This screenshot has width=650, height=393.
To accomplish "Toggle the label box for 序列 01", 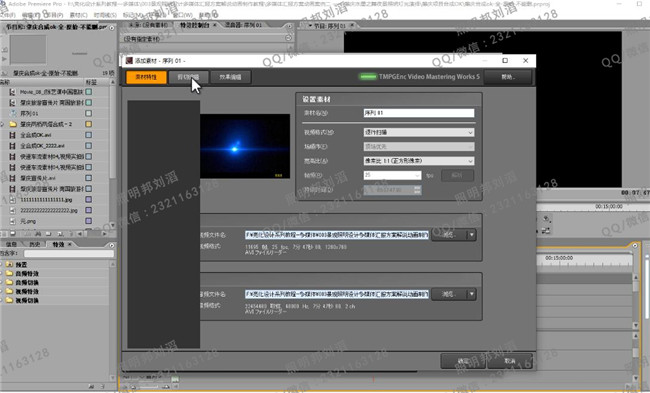I will 88,113.
